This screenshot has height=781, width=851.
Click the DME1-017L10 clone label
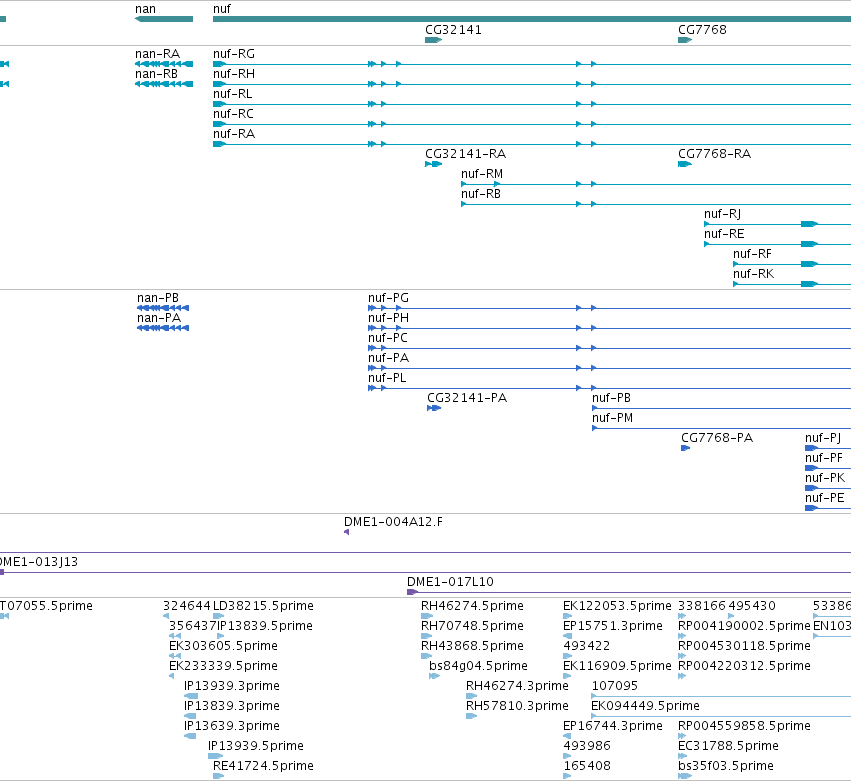tap(450, 582)
